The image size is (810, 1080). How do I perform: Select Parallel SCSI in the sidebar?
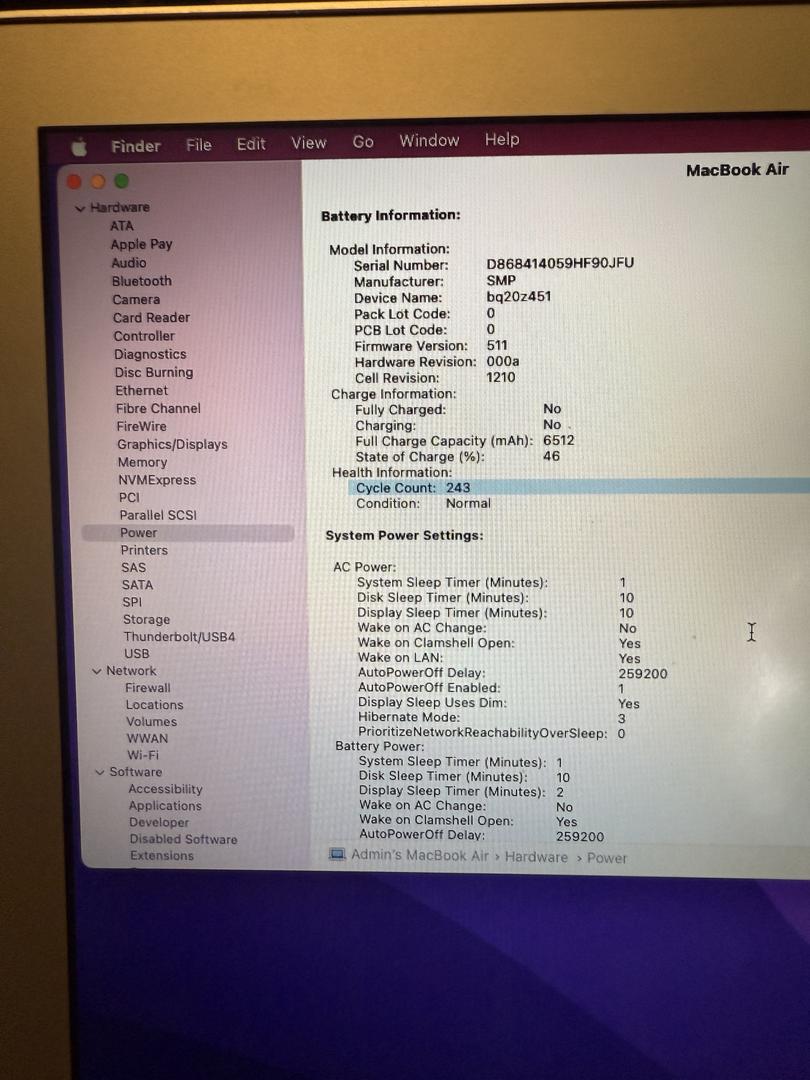pos(158,515)
